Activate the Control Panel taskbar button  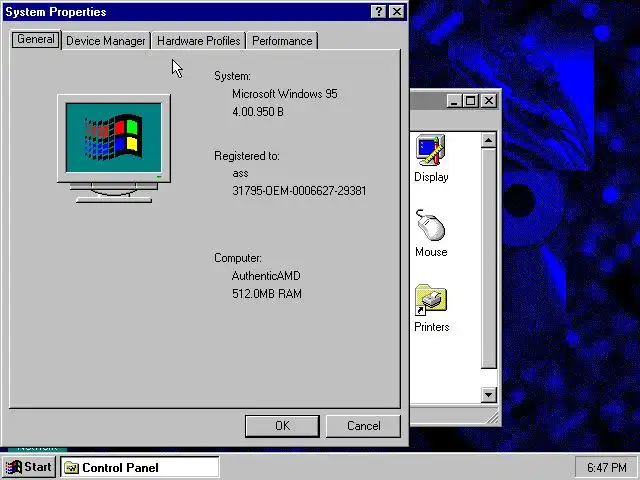(140, 467)
